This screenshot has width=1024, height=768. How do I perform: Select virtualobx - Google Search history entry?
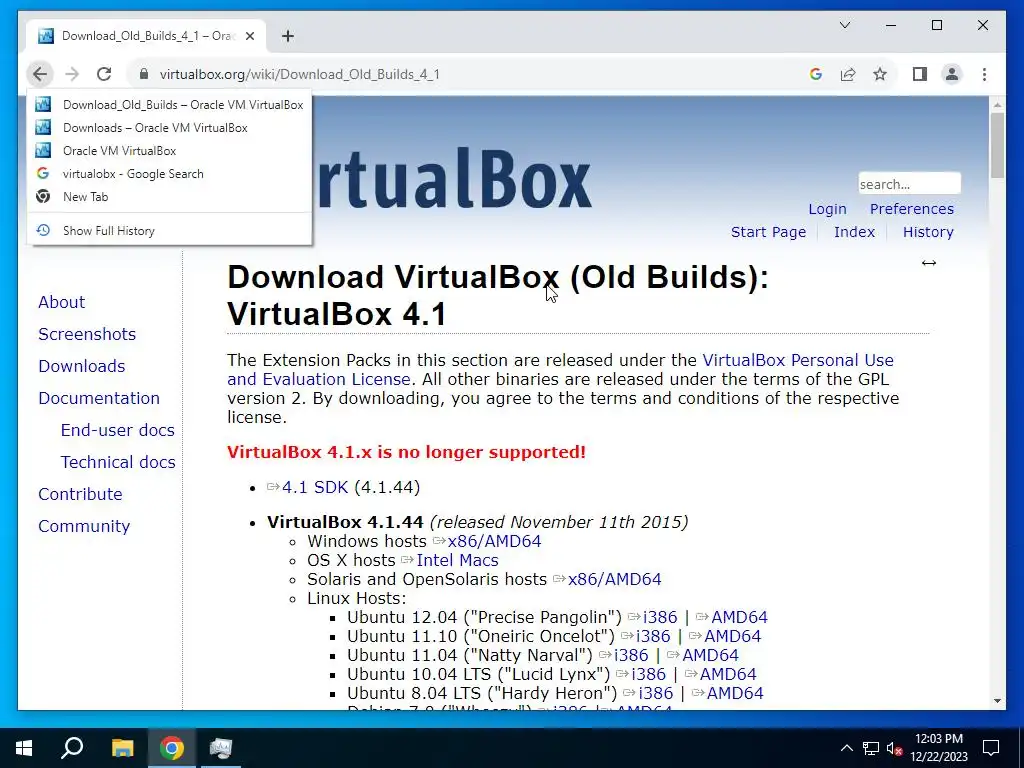pyautogui.click(x=169, y=174)
